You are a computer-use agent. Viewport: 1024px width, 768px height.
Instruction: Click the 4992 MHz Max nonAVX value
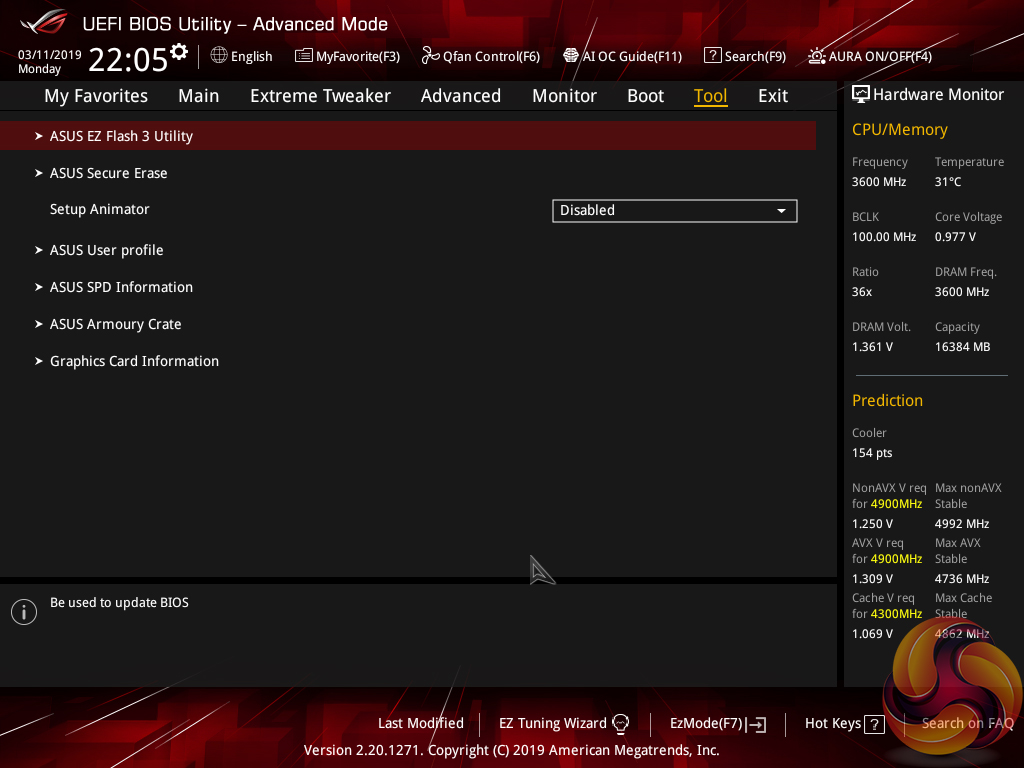tap(961, 524)
